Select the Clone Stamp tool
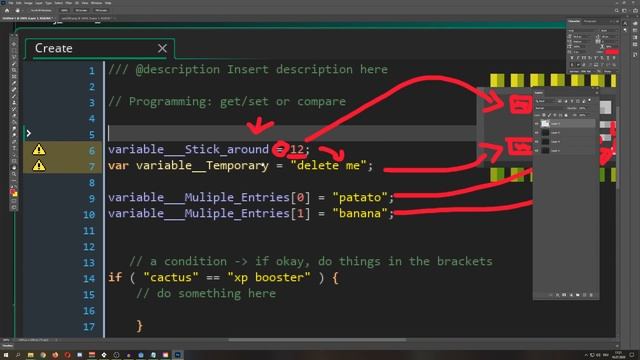The width and height of the screenshot is (640, 360). tap(14, 103)
